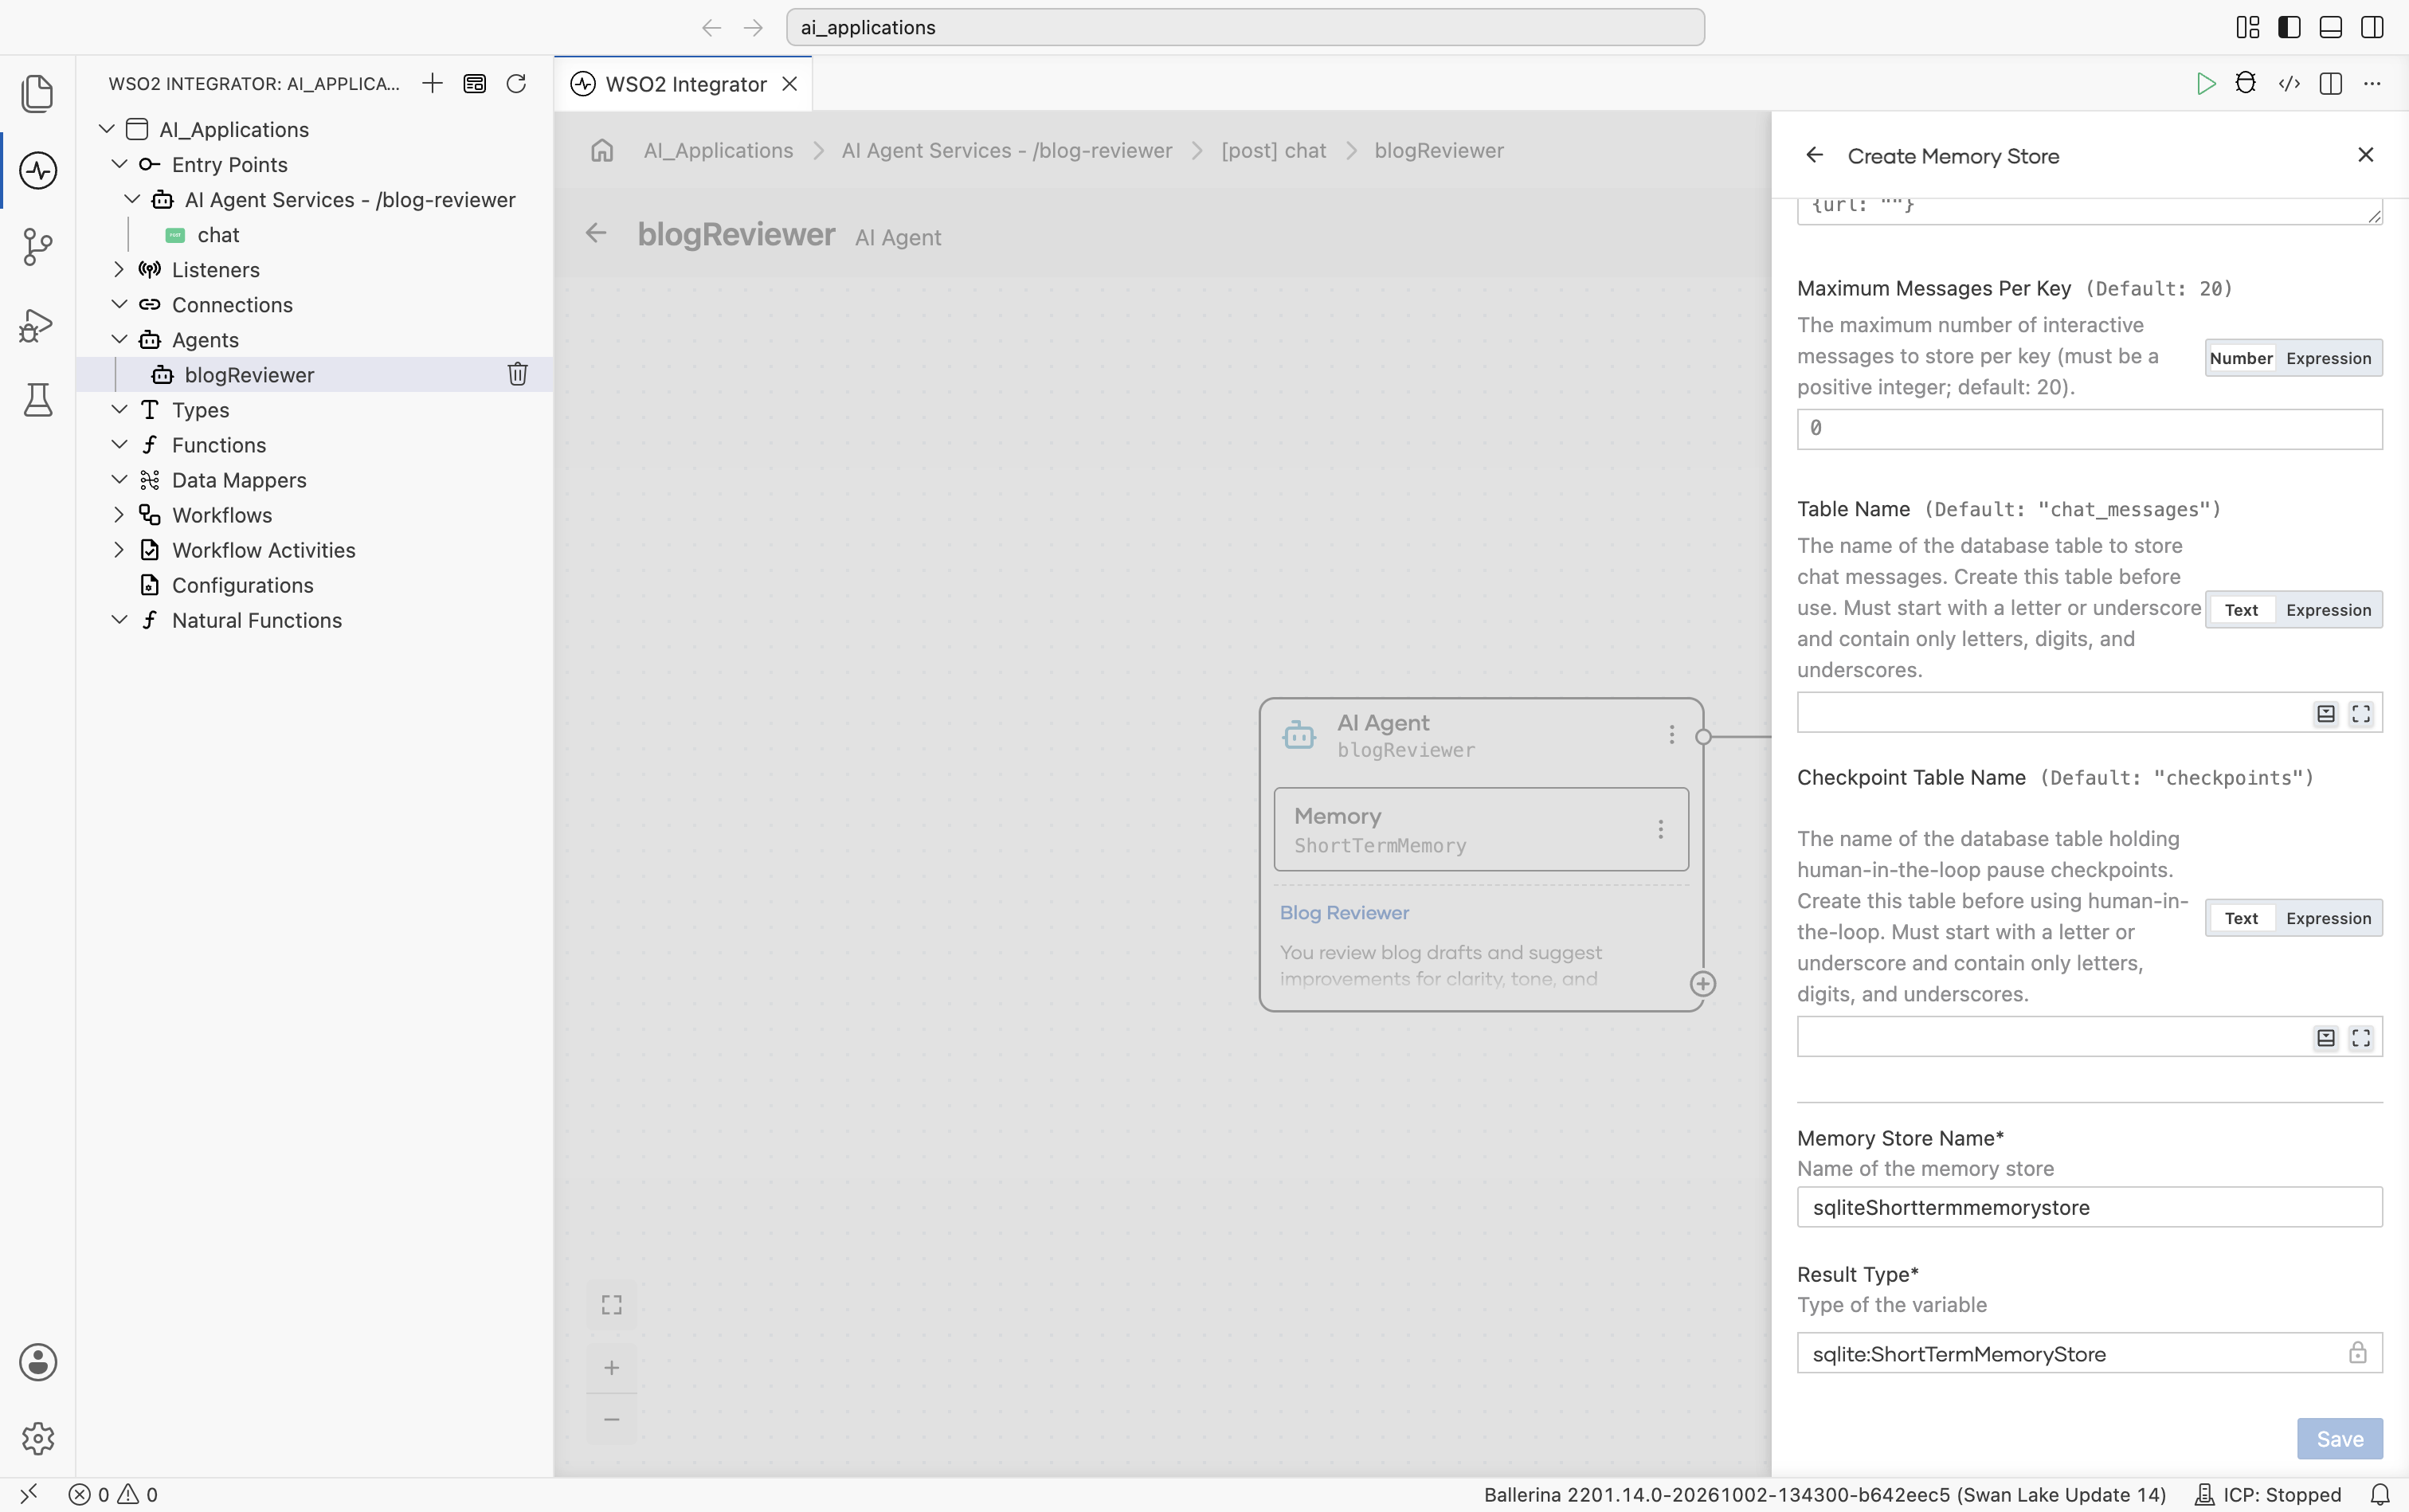Zoom in with the plus canvas control

(x=612, y=1368)
